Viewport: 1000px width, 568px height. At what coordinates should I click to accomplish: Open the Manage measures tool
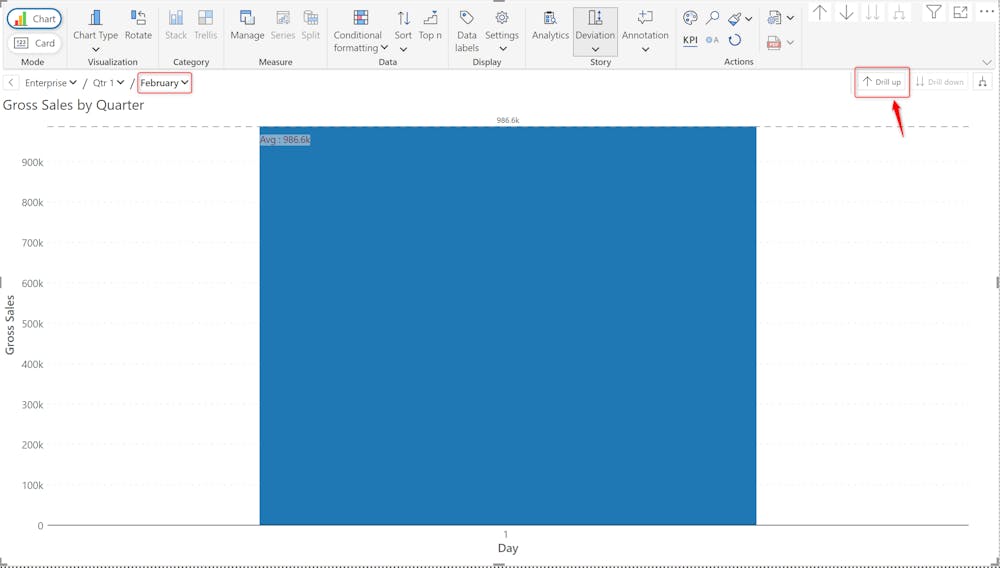click(x=247, y=25)
